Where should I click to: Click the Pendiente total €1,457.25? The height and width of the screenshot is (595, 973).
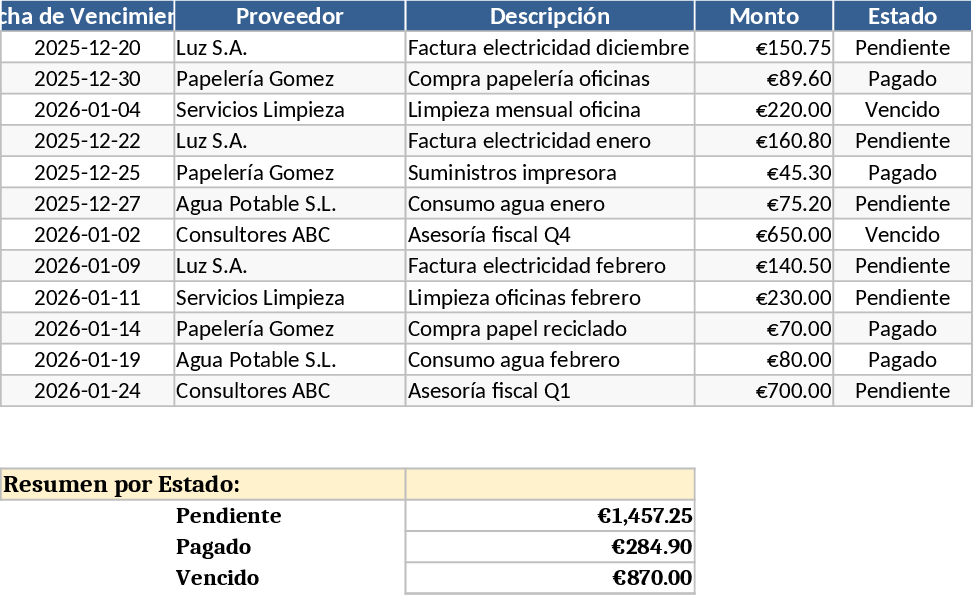click(x=549, y=516)
